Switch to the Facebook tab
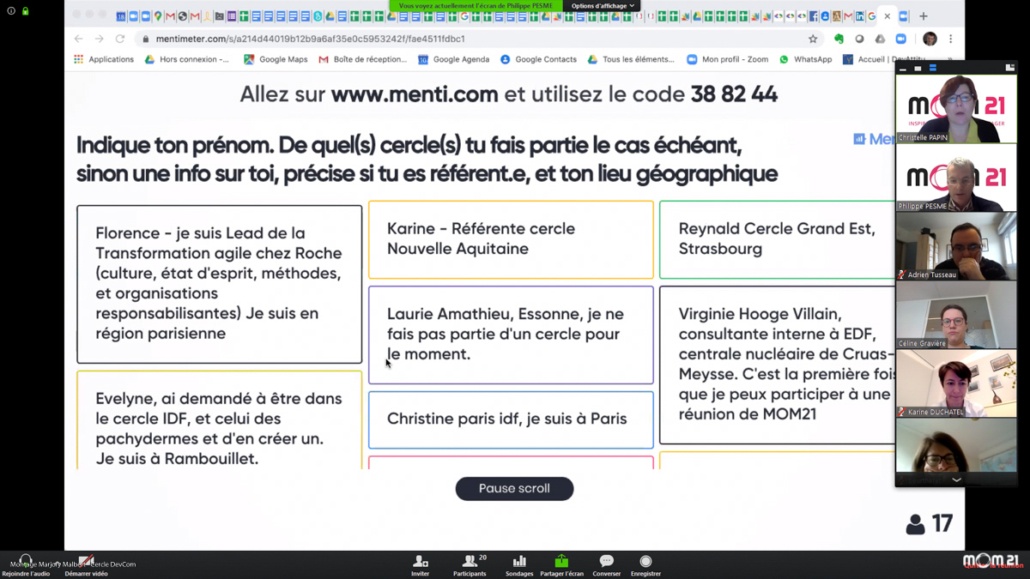The image size is (1030, 579). pos(813,16)
